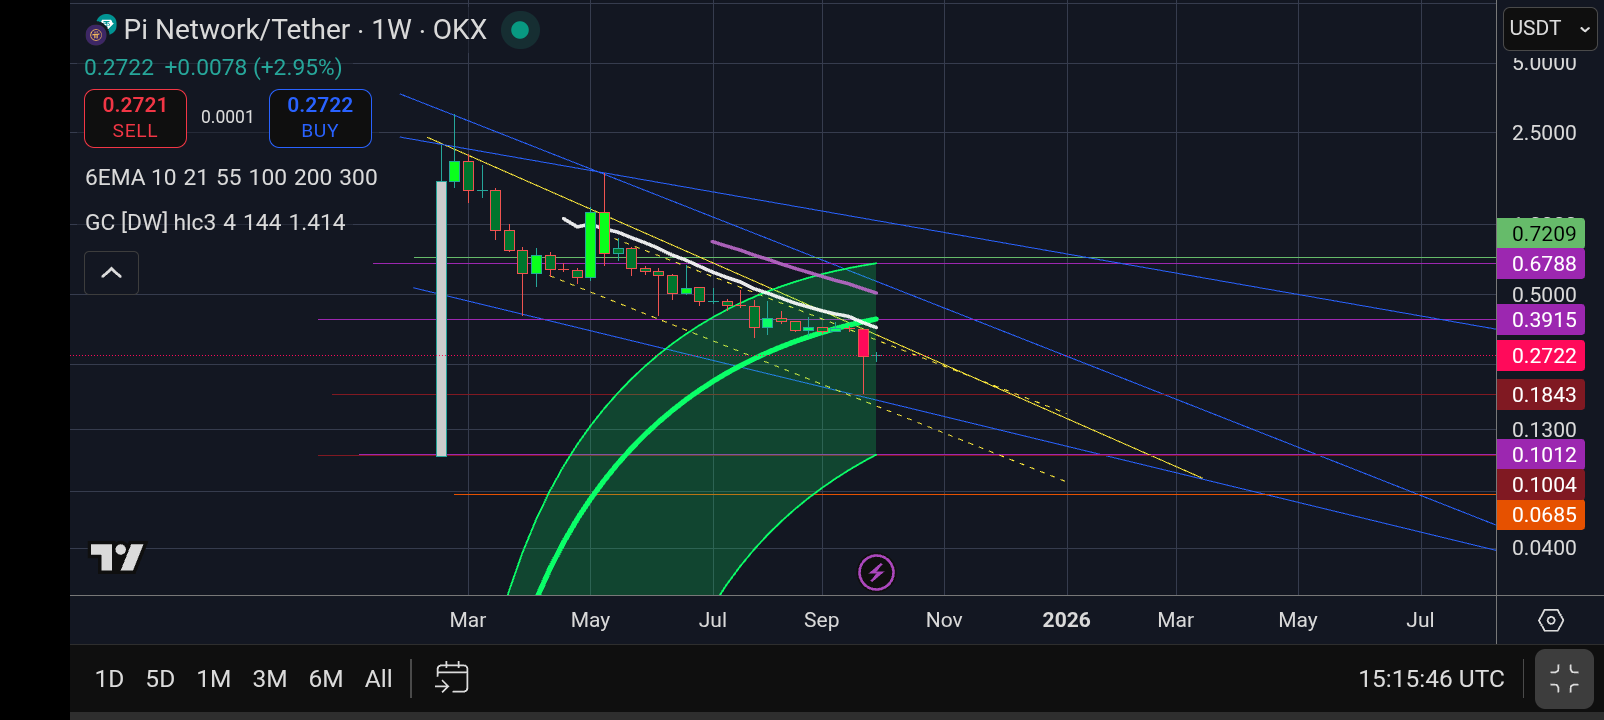Viewport: 1604px width, 720px height.
Task: Collapse the indicator legend with the chevron
Action: pos(111,273)
